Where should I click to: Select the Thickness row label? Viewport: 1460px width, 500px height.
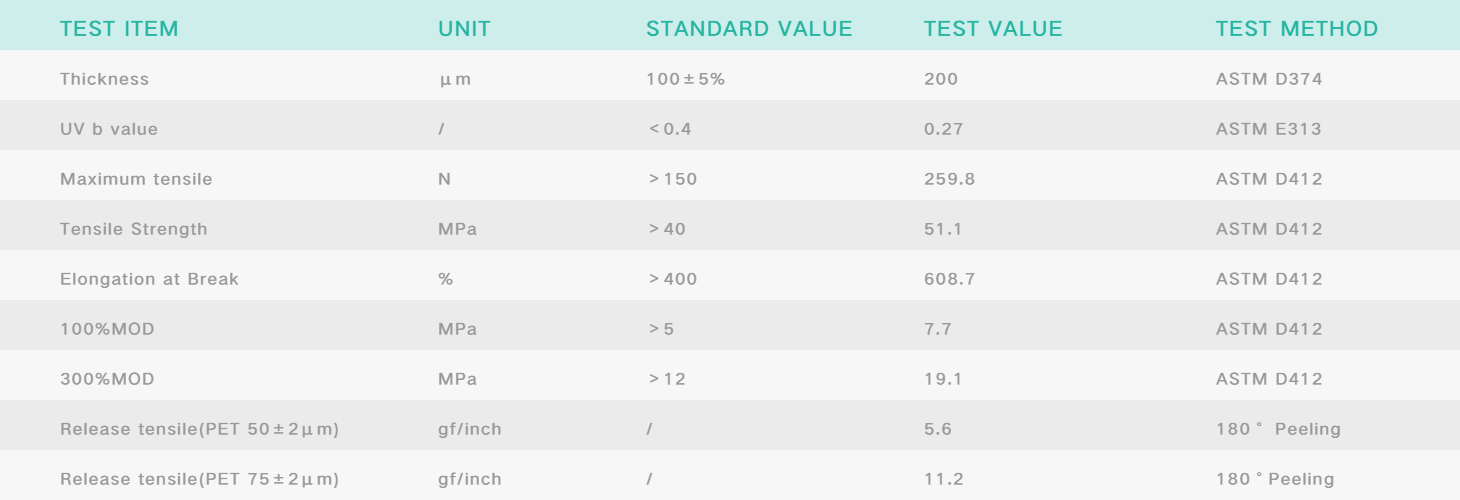[x=104, y=79]
